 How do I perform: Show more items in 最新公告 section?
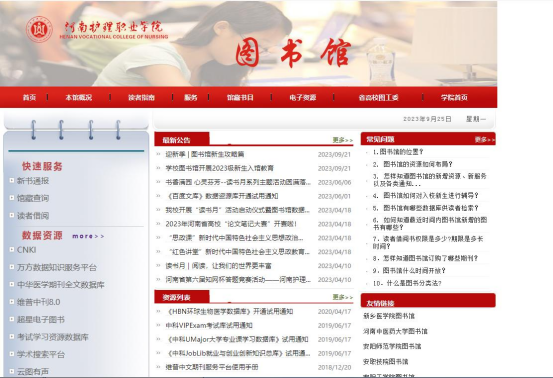click(342, 140)
